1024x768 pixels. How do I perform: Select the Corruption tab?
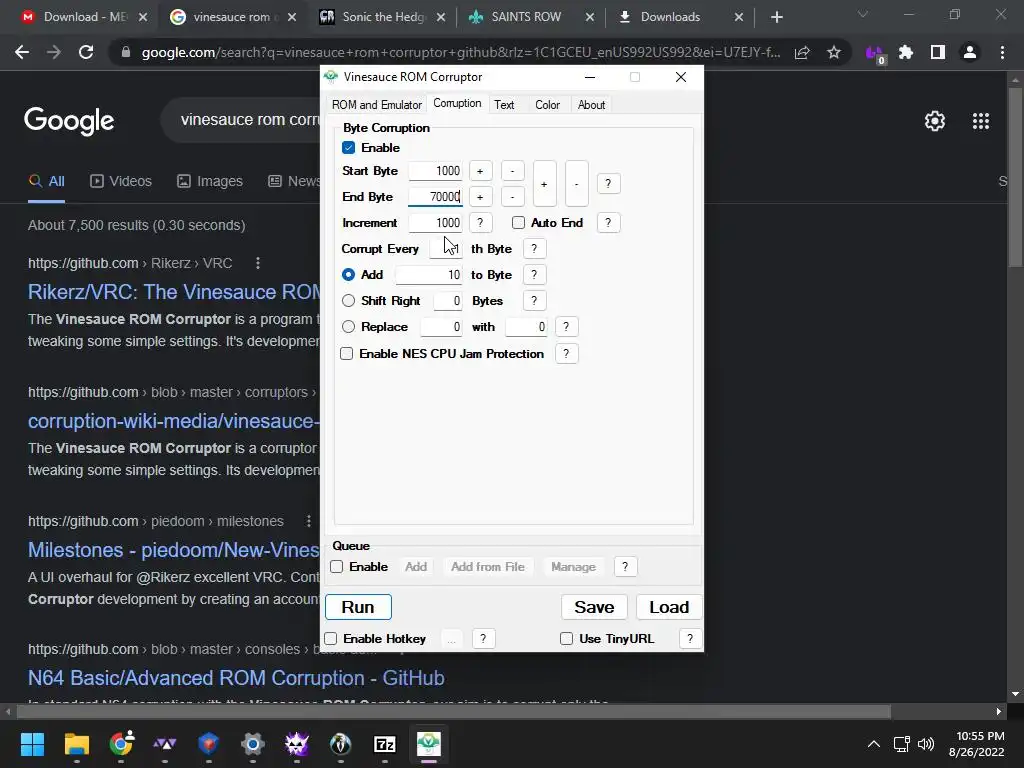tap(457, 103)
